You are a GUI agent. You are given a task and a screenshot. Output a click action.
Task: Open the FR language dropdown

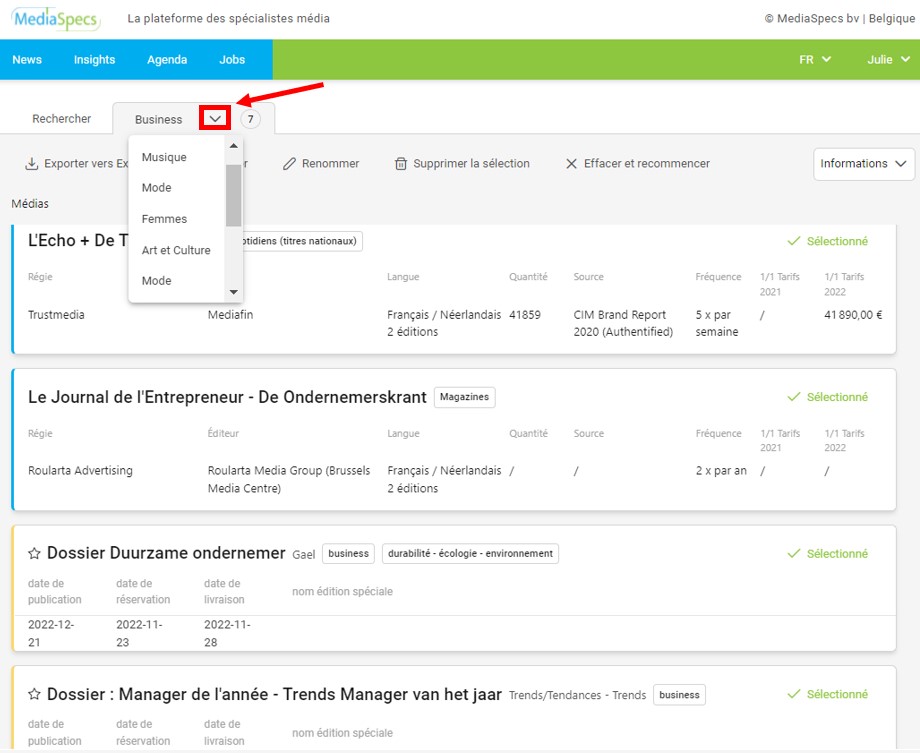pyautogui.click(x=815, y=60)
